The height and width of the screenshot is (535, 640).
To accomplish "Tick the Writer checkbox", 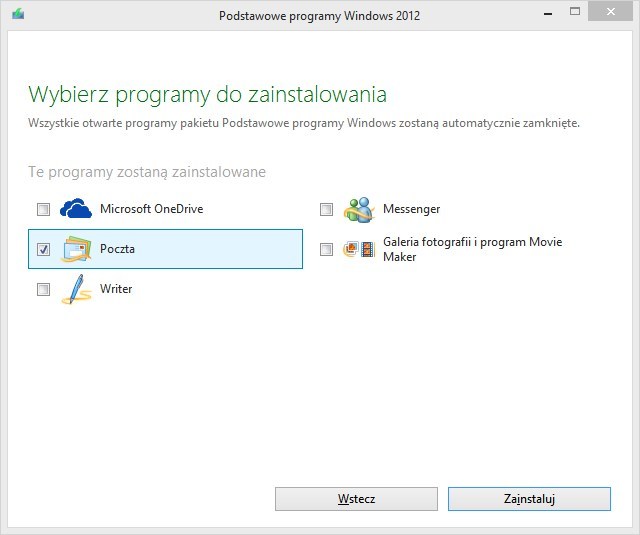I will [43, 289].
